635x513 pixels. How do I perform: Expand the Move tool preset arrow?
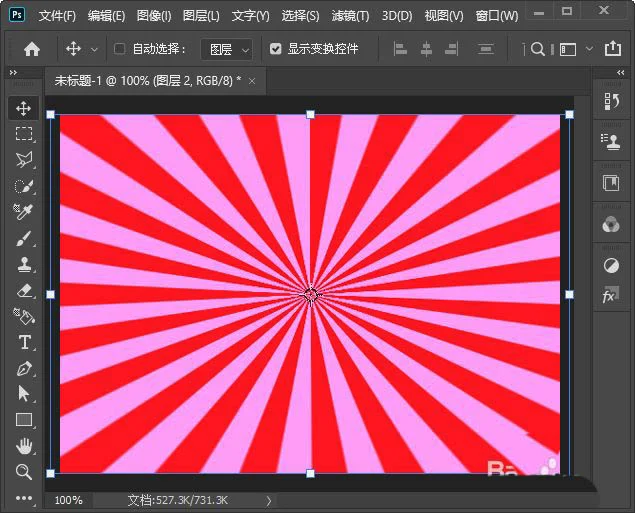pos(94,49)
